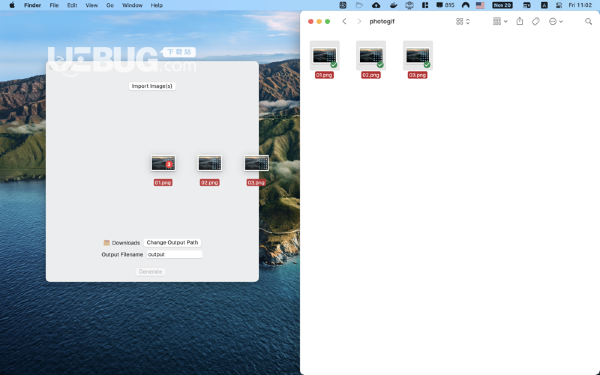Select the 02.png thumbnail in Finder window
Screen dimensions: 600x375
[x=371, y=56]
